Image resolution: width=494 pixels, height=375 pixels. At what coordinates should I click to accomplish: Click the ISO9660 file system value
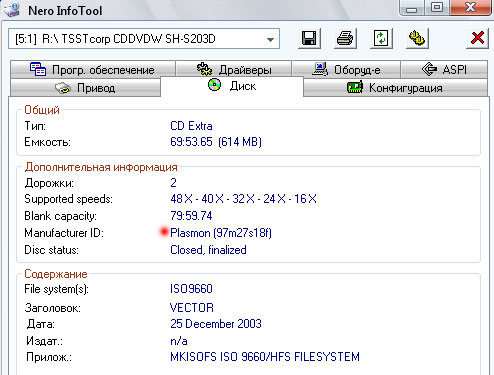point(191,289)
